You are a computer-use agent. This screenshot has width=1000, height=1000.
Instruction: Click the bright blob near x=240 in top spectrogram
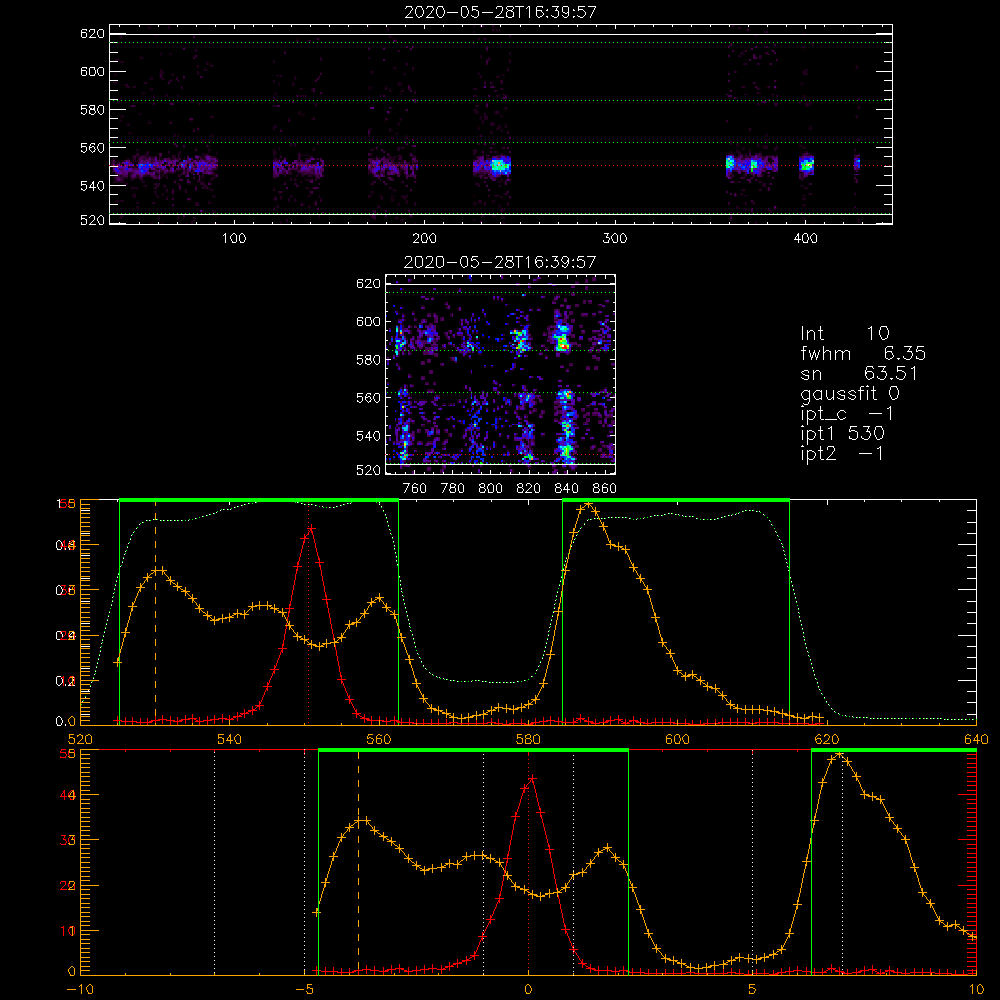500,166
